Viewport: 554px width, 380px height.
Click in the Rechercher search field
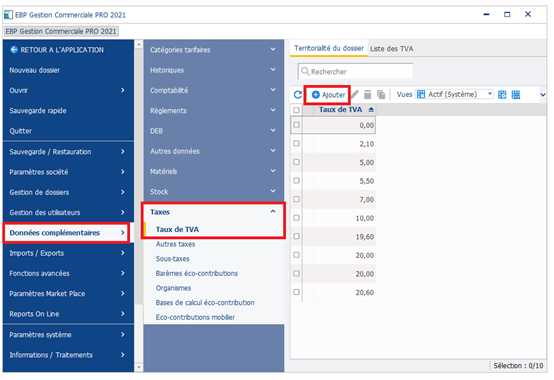click(x=355, y=71)
